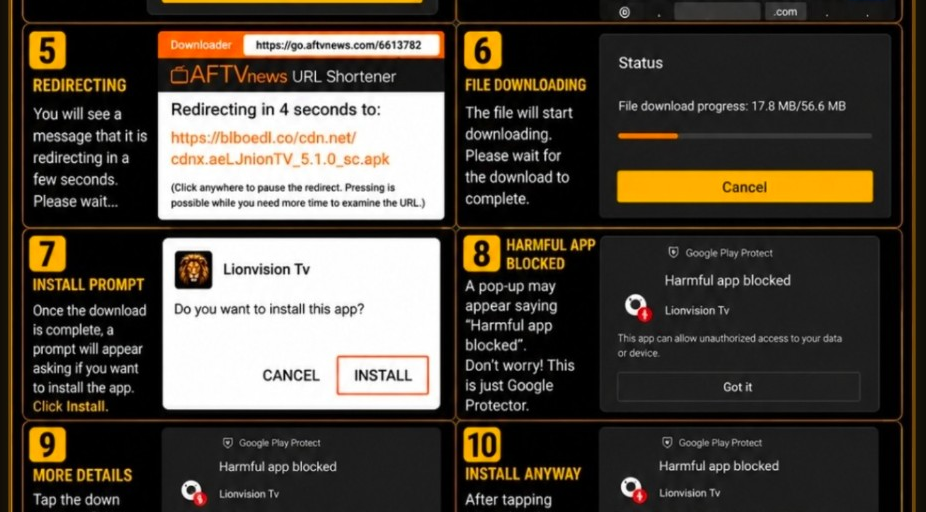Click 'Lionvision Tv' name in Install Anyway panel
The image size is (926, 512).
click(x=690, y=493)
